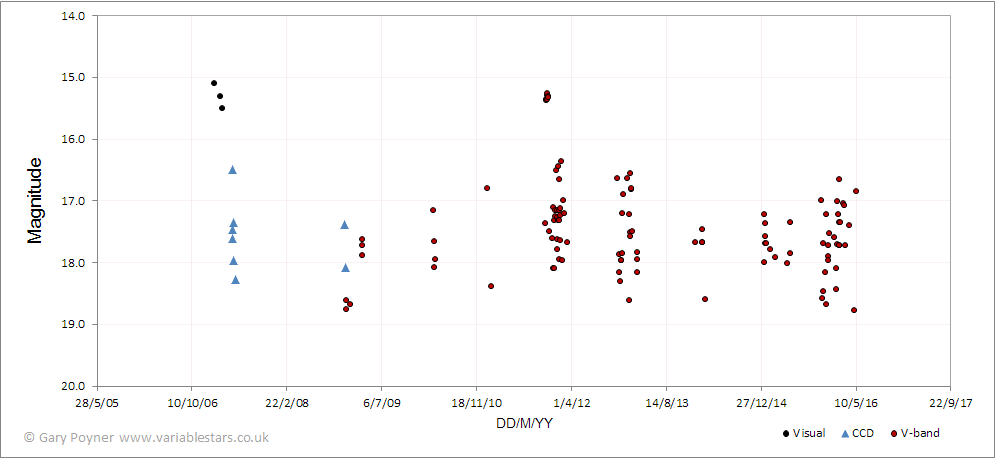Click the Gary Poyner copyright text
This screenshot has width=995, height=458.
(76, 437)
